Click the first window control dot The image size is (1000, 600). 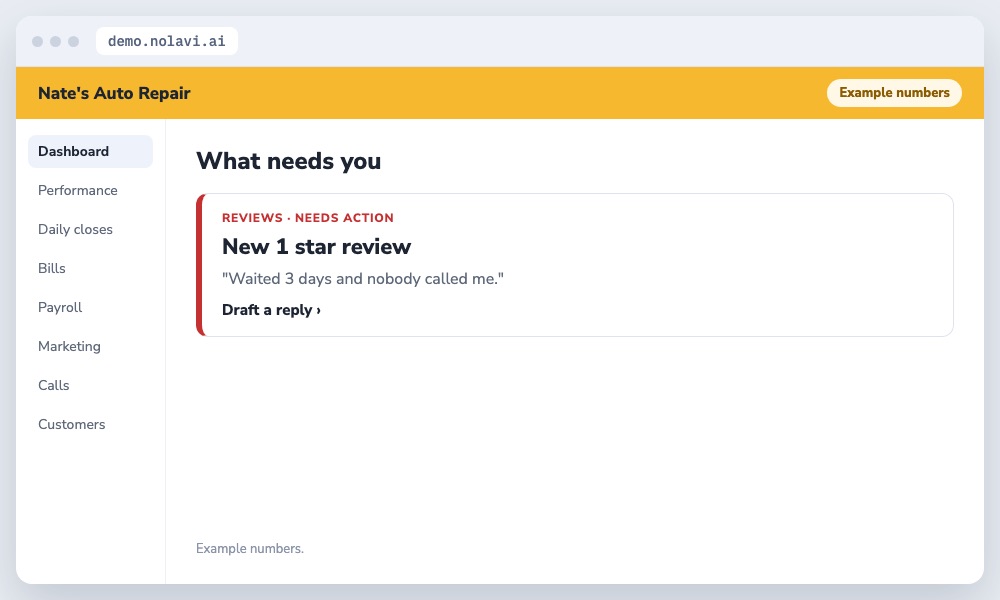(x=38, y=41)
